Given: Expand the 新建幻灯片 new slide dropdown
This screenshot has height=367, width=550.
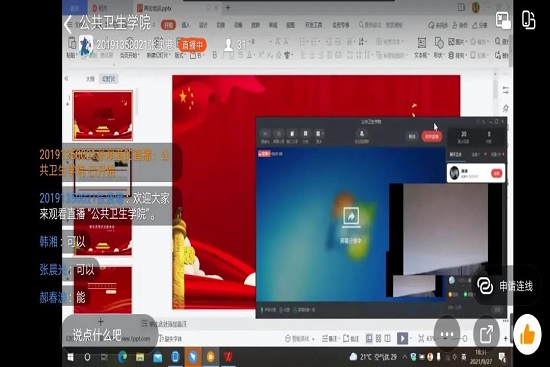Looking at the screenshot, I should coord(159,55).
